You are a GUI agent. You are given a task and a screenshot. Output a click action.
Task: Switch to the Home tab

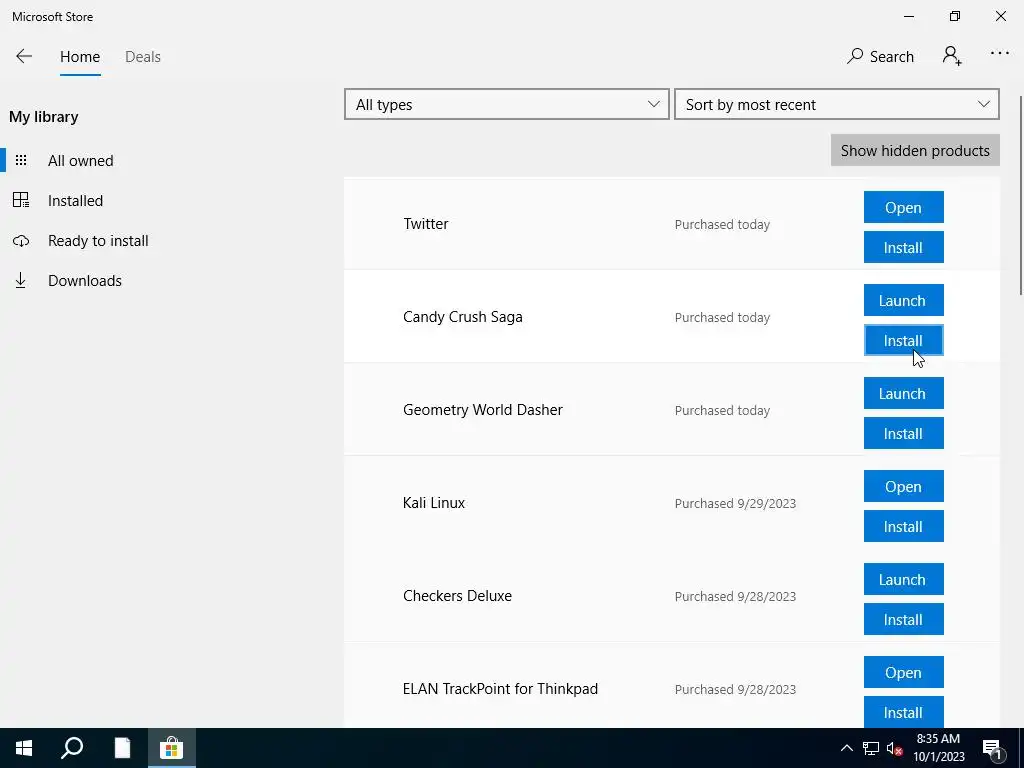pyautogui.click(x=80, y=57)
